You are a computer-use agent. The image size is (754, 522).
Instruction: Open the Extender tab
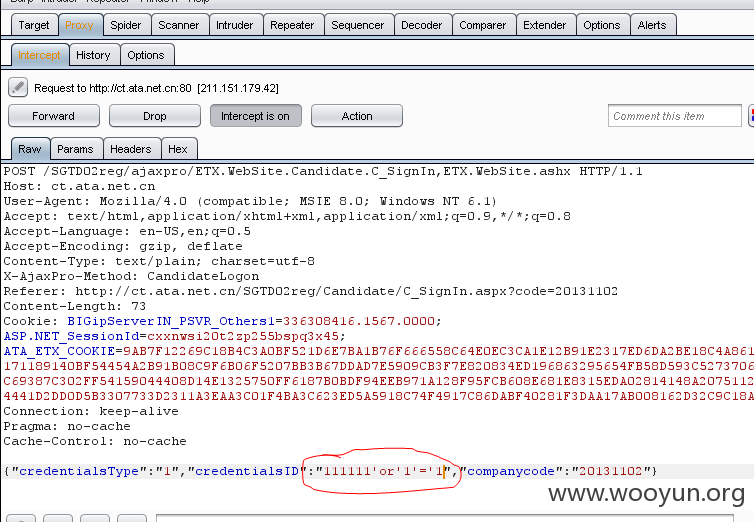coord(544,25)
